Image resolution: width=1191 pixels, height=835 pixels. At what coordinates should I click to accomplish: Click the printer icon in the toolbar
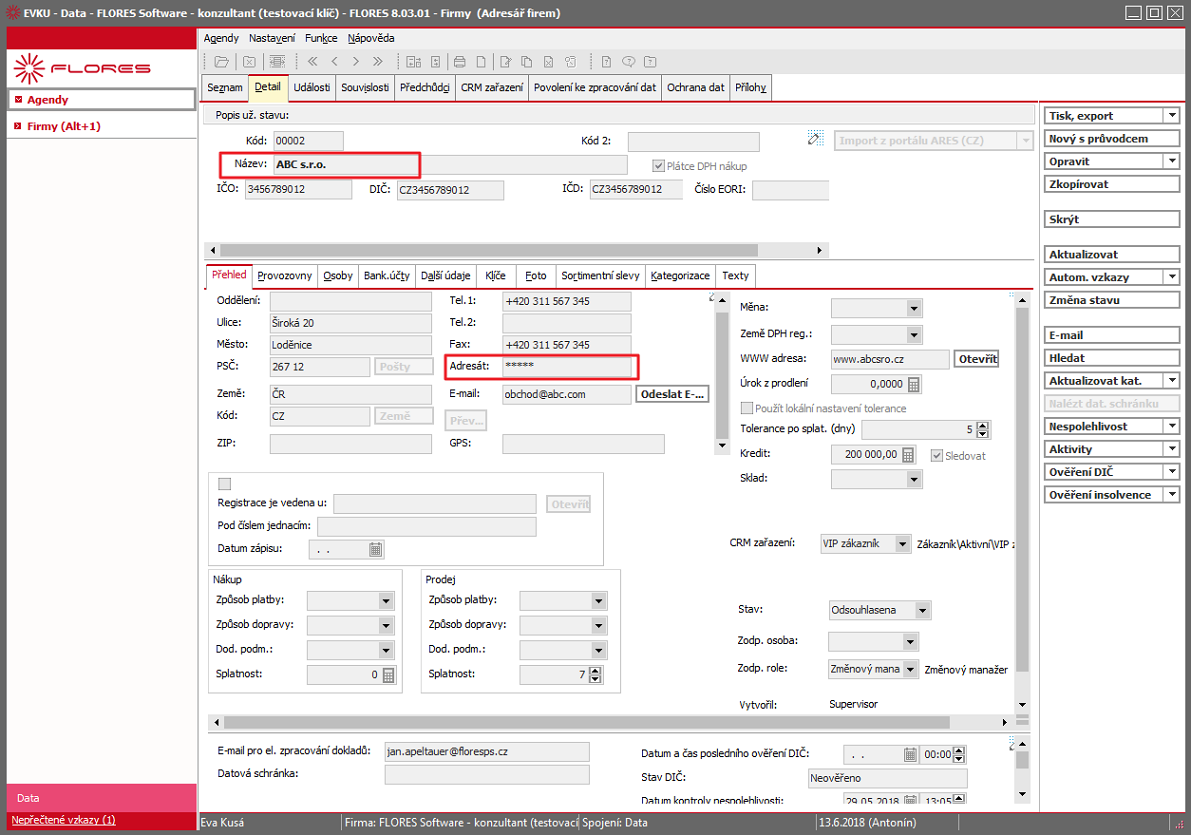(460, 62)
